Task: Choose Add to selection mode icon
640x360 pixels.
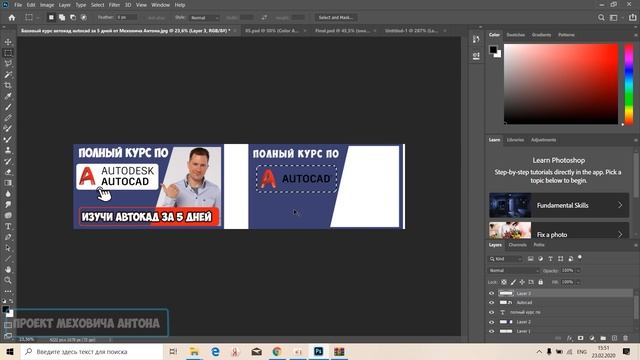Action: pyautogui.click(x=62, y=18)
